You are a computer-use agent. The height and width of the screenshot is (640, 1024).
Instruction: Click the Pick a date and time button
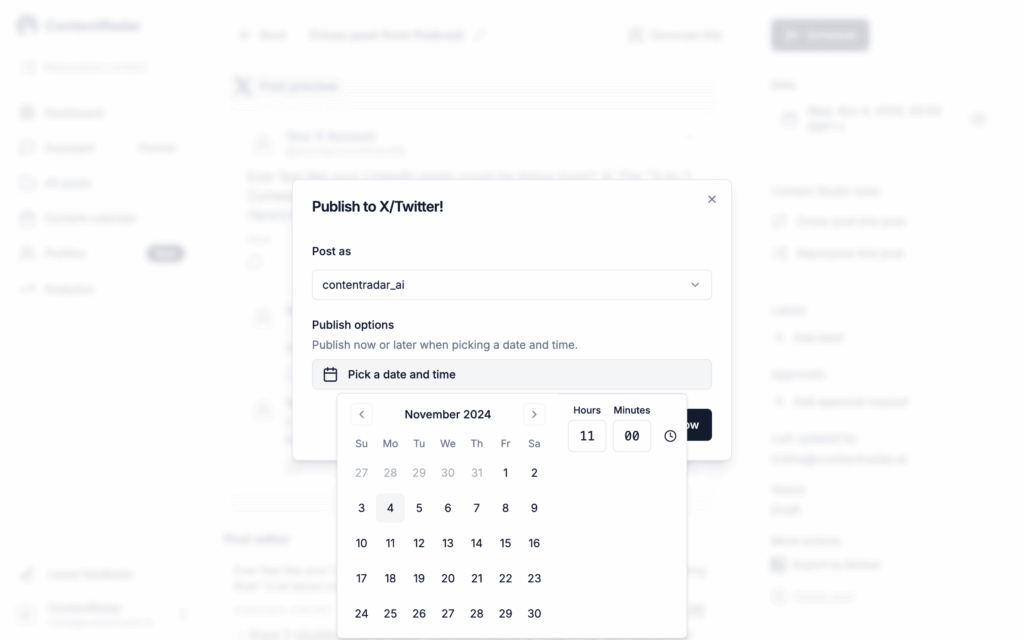coord(511,374)
